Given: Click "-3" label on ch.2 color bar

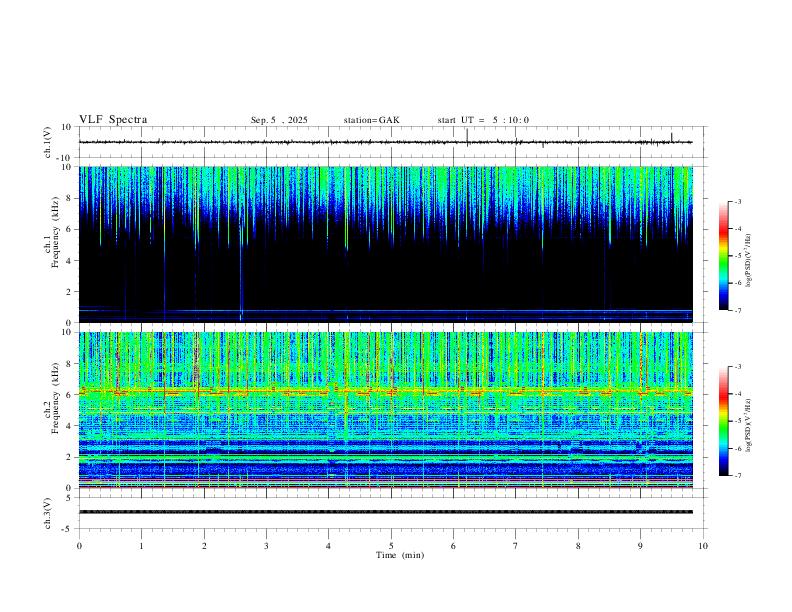Looking at the screenshot, I should [738, 367].
